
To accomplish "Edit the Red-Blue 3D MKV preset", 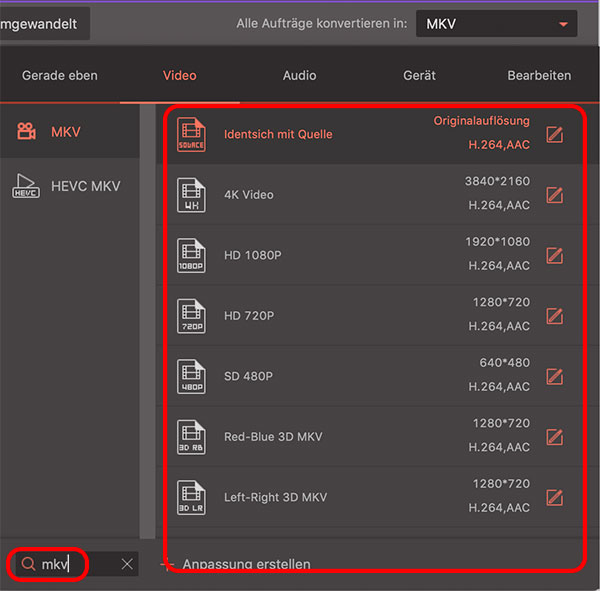I will [554, 437].
